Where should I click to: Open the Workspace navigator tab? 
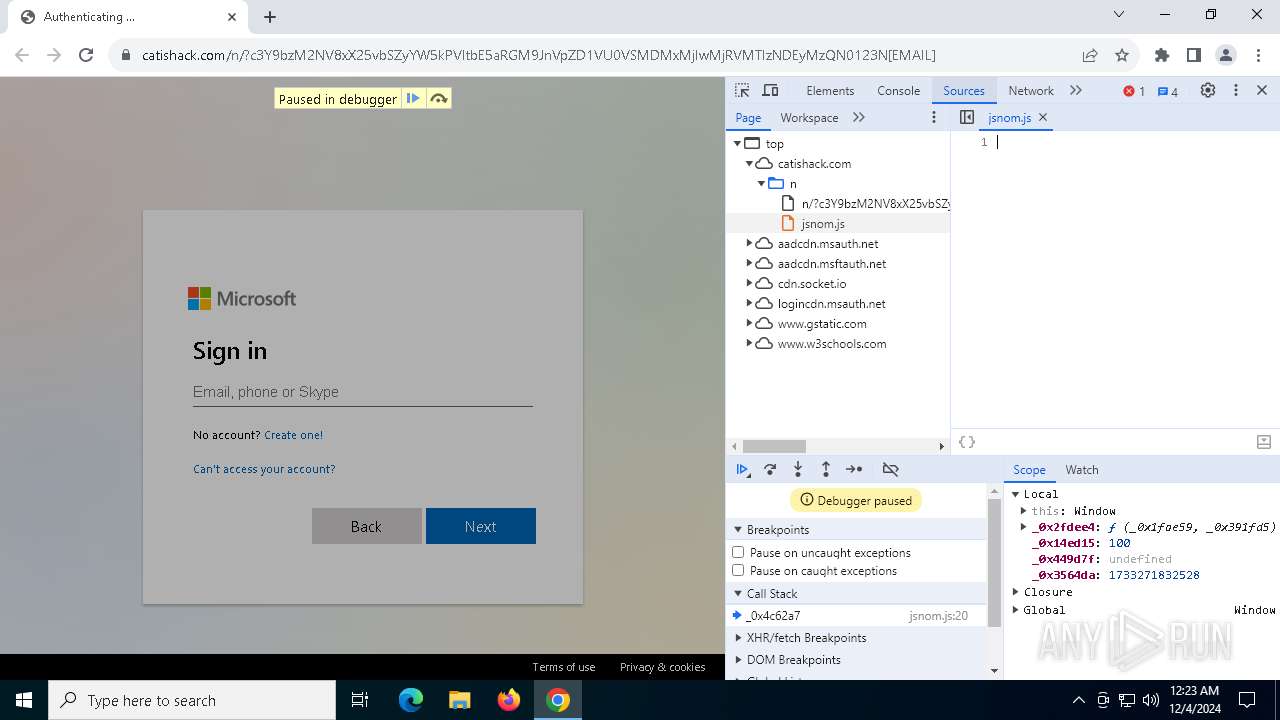tap(809, 117)
